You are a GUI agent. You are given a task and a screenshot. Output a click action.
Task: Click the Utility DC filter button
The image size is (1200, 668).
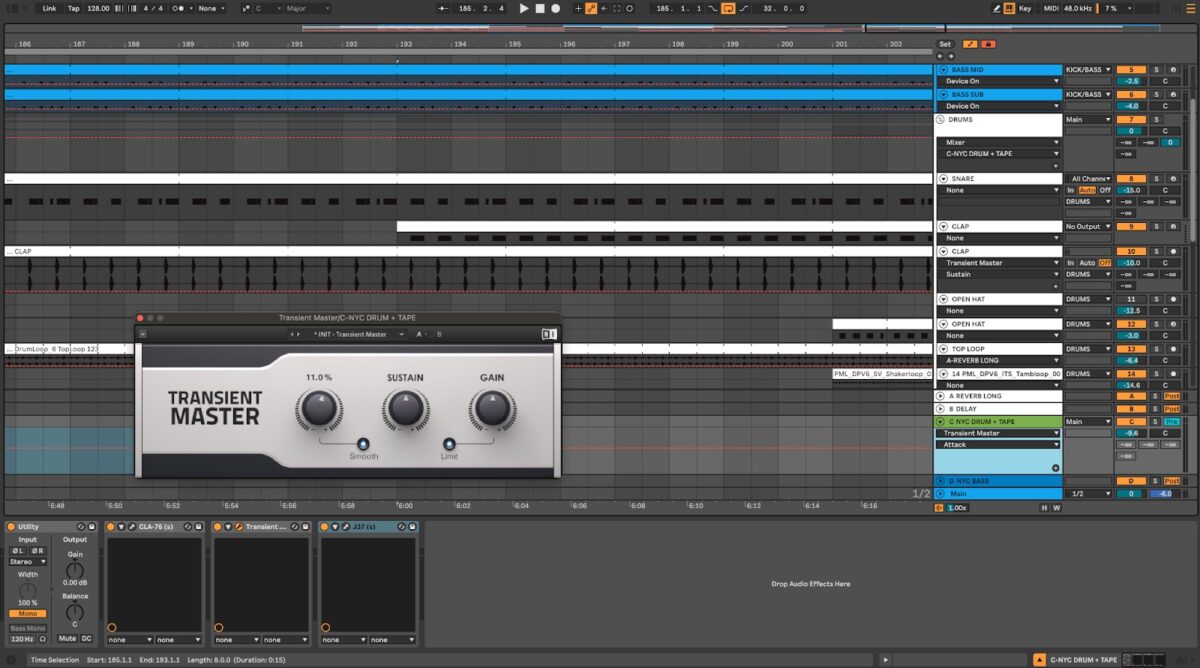[x=87, y=638]
